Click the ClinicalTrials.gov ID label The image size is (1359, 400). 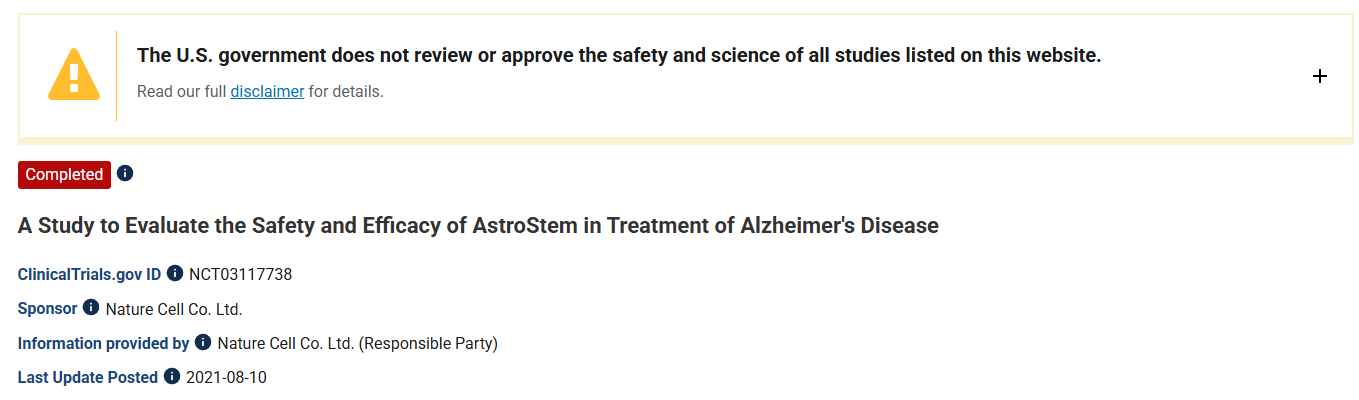(89, 274)
